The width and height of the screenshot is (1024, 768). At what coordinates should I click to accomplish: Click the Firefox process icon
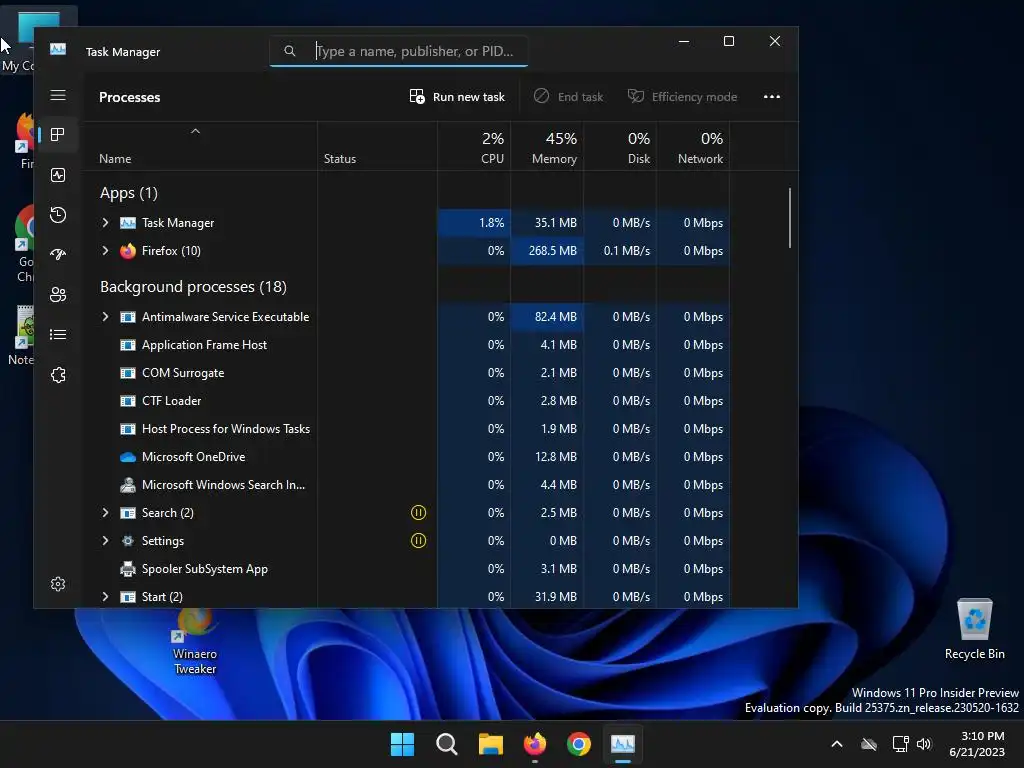[x=128, y=251]
